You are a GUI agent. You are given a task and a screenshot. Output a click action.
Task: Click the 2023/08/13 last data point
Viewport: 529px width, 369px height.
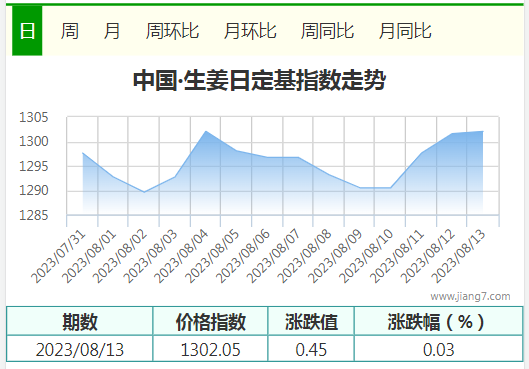483,132
